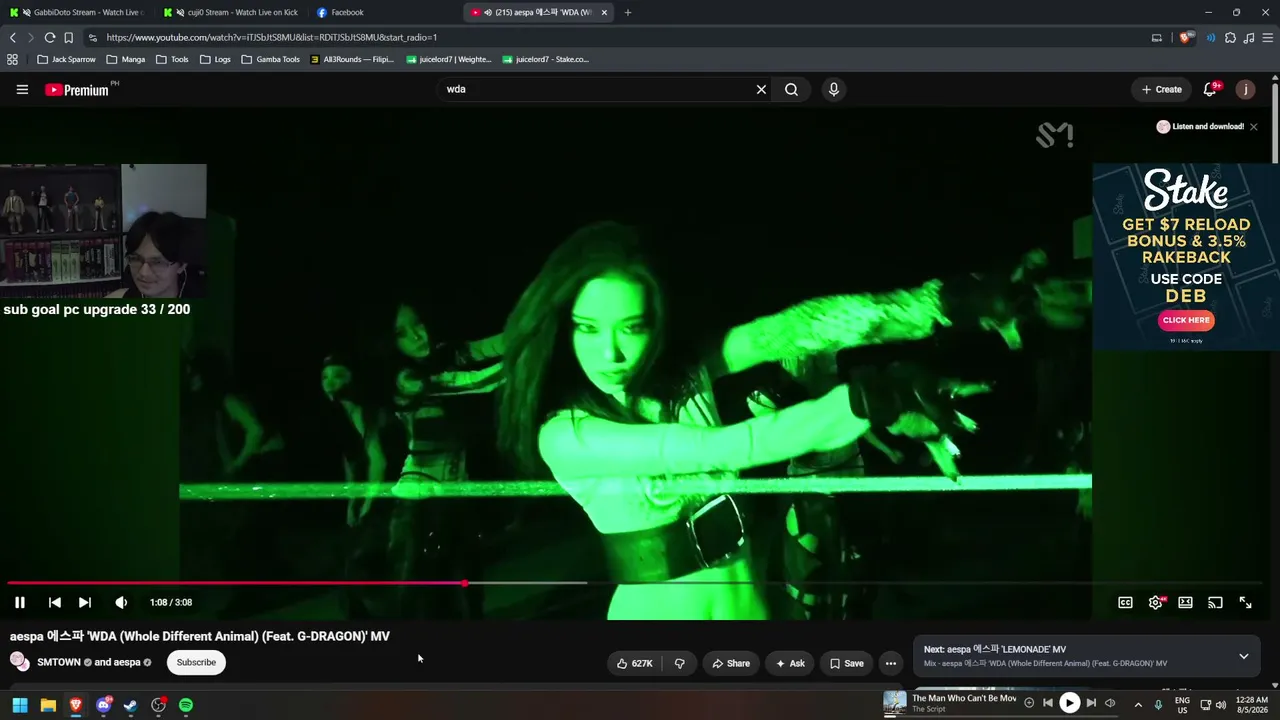Save video to a playlist
Screen dimensions: 1280x720
[x=846, y=663]
